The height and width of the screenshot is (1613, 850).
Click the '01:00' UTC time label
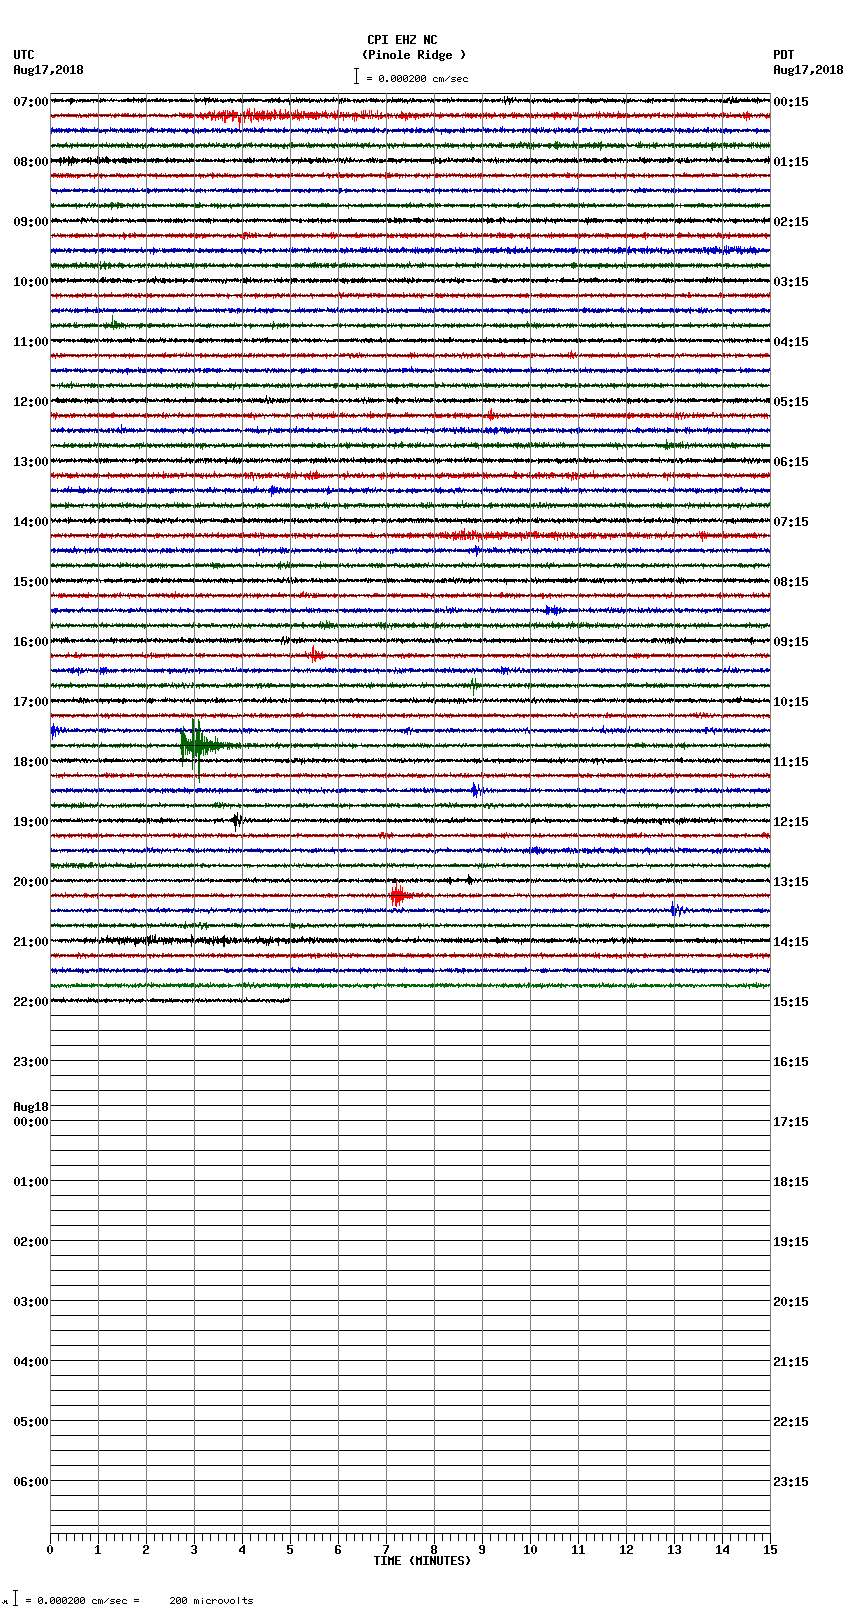[31, 1182]
